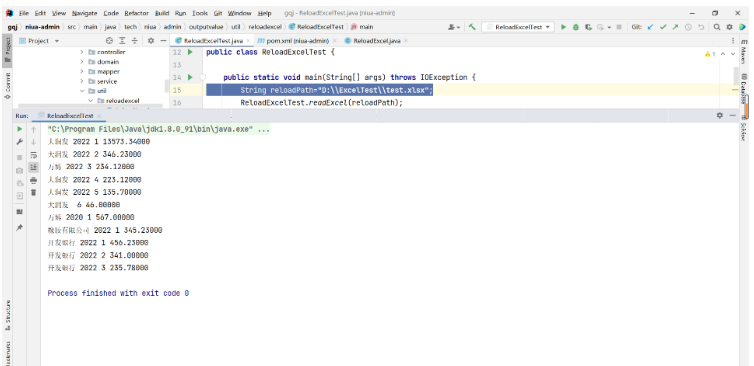Viewport: 754px width, 366px height.
Task: Click the layout icon in Run panel
Action: (x=19, y=212)
